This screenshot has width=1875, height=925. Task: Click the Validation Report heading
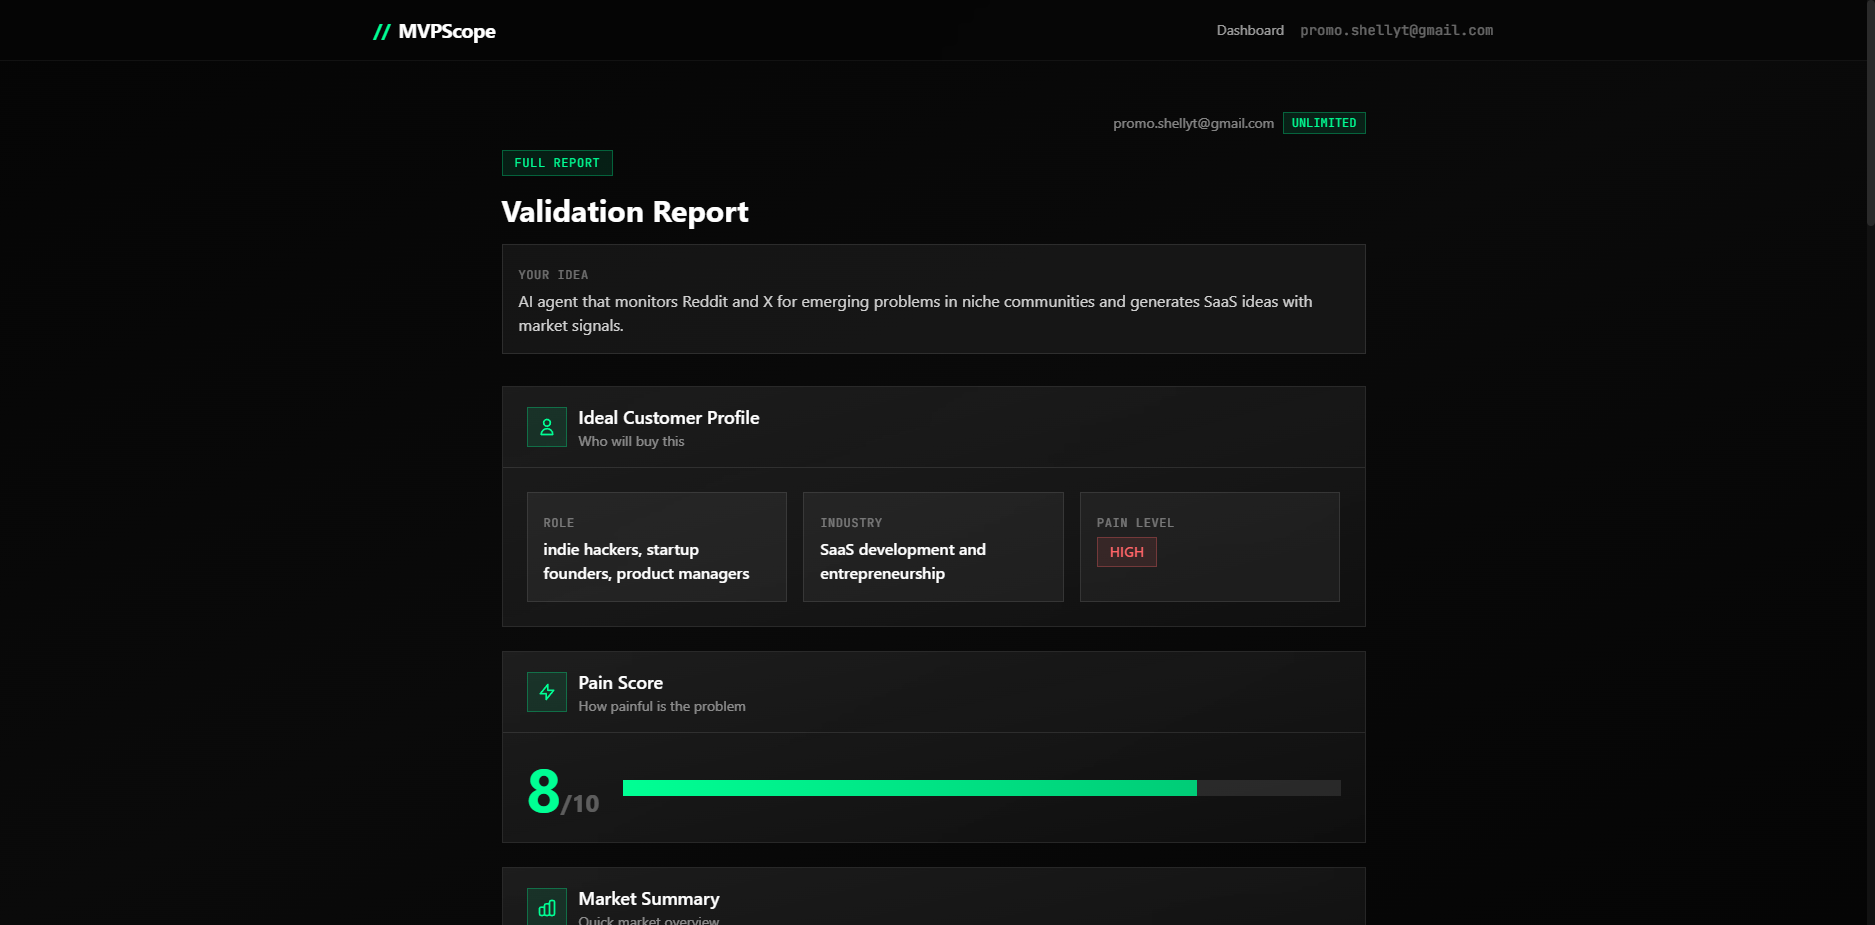point(624,212)
